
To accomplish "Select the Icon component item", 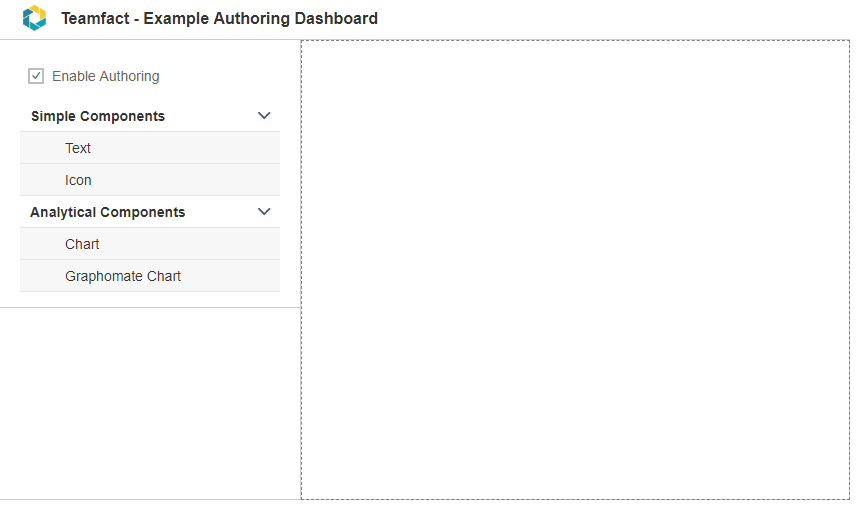I will 150,180.
